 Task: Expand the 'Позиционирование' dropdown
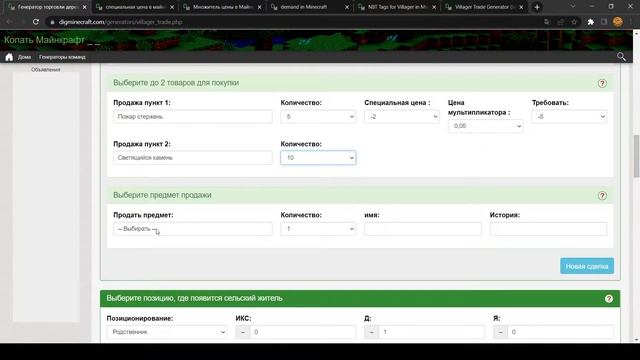[x=167, y=332]
